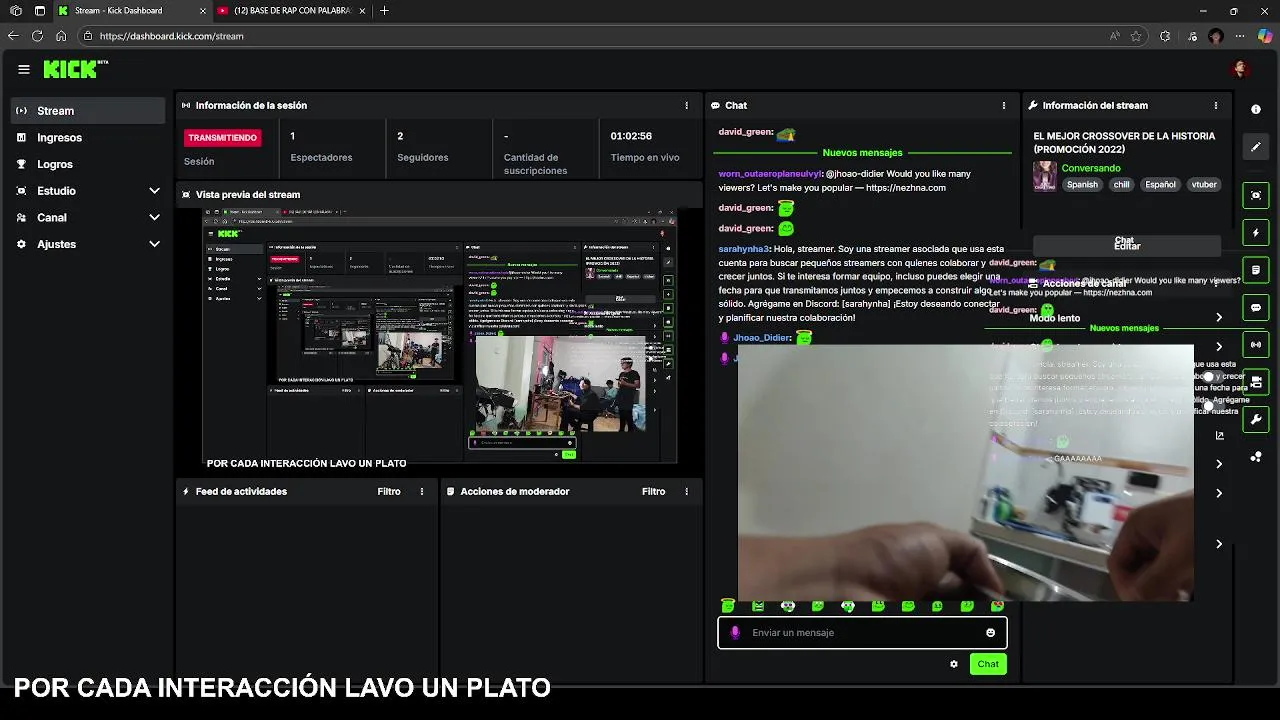Viewport: 1280px width, 720px height.
Task: Open Información del stream three-dot menu
Action: tap(1216, 105)
